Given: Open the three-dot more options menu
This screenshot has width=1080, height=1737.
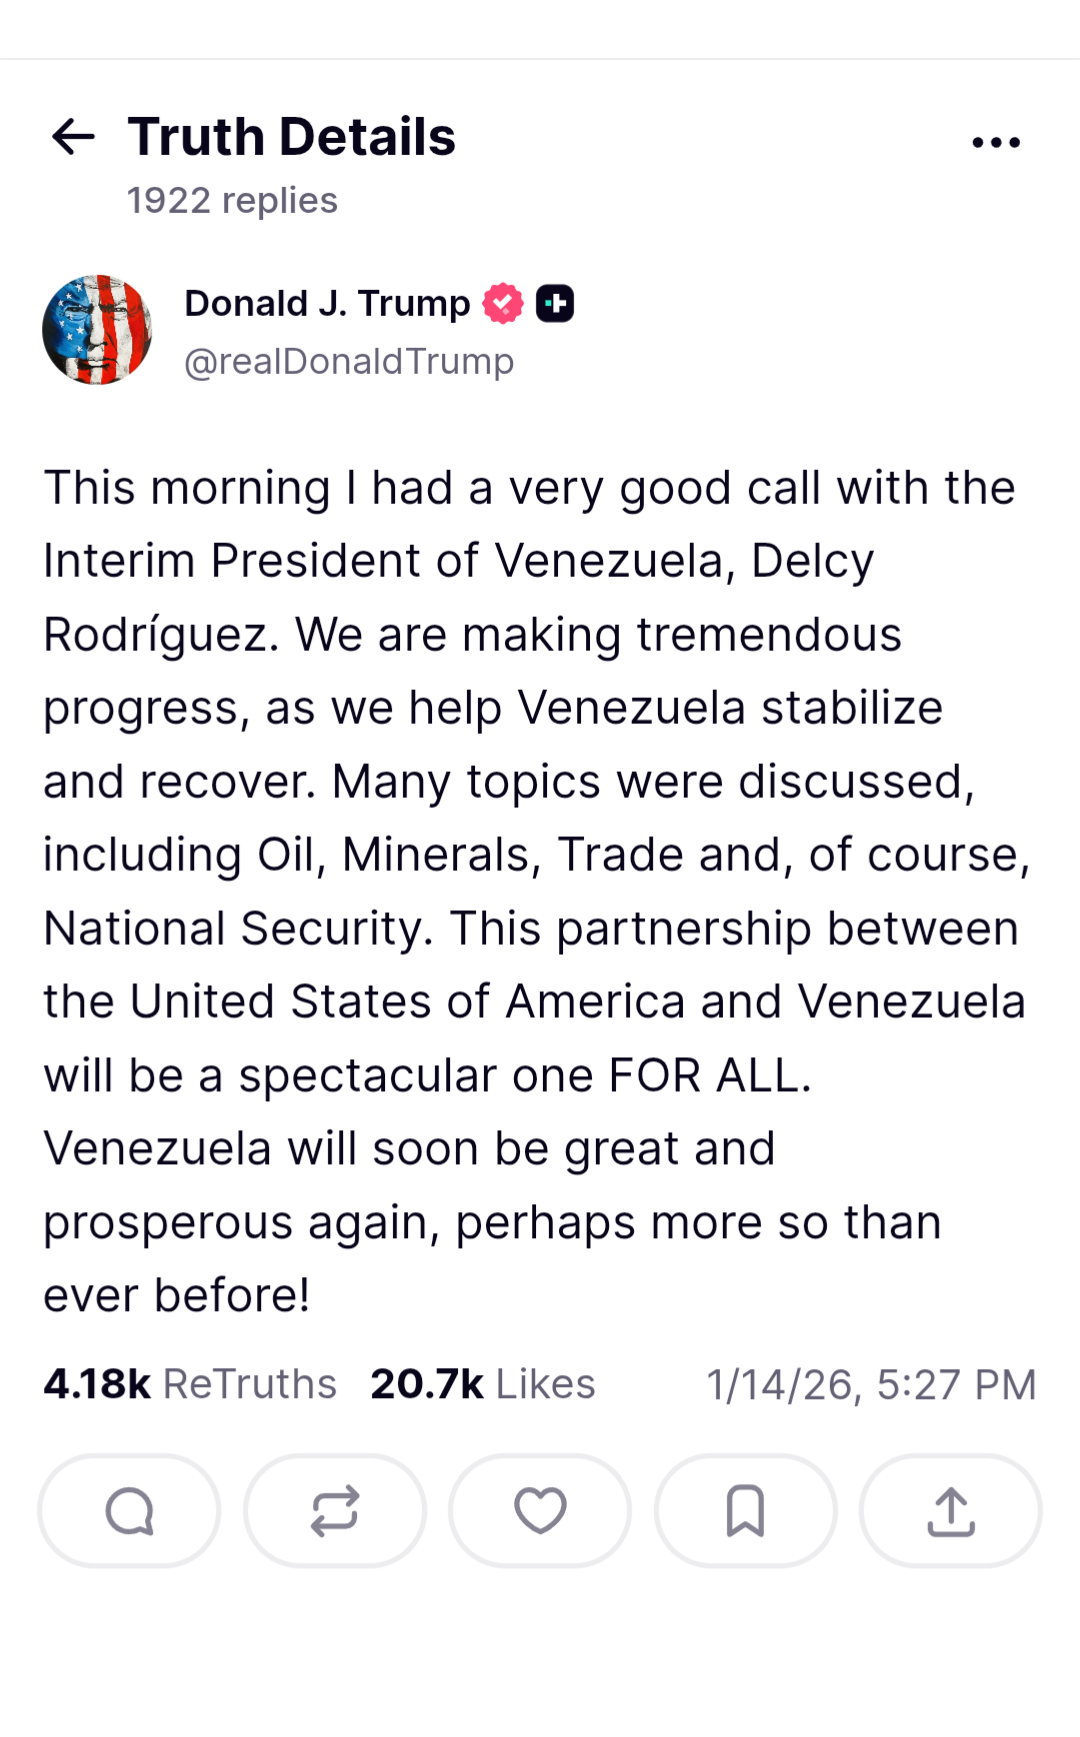Looking at the screenshot, I should (996, 142).
